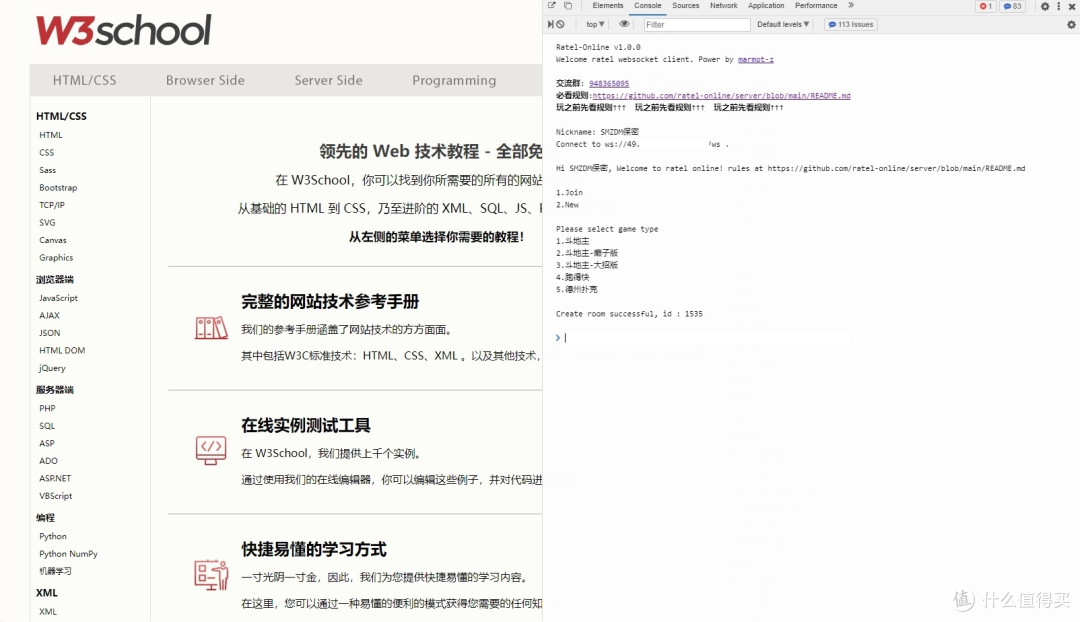The image size is (1080, 622).
Task: Open the marmot-z author link in console
Action: (756, 60)
